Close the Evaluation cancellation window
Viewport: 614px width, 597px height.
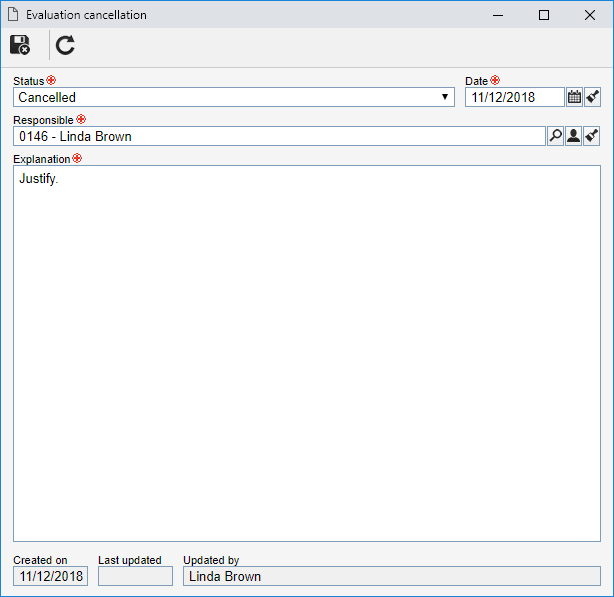(590, 15)
